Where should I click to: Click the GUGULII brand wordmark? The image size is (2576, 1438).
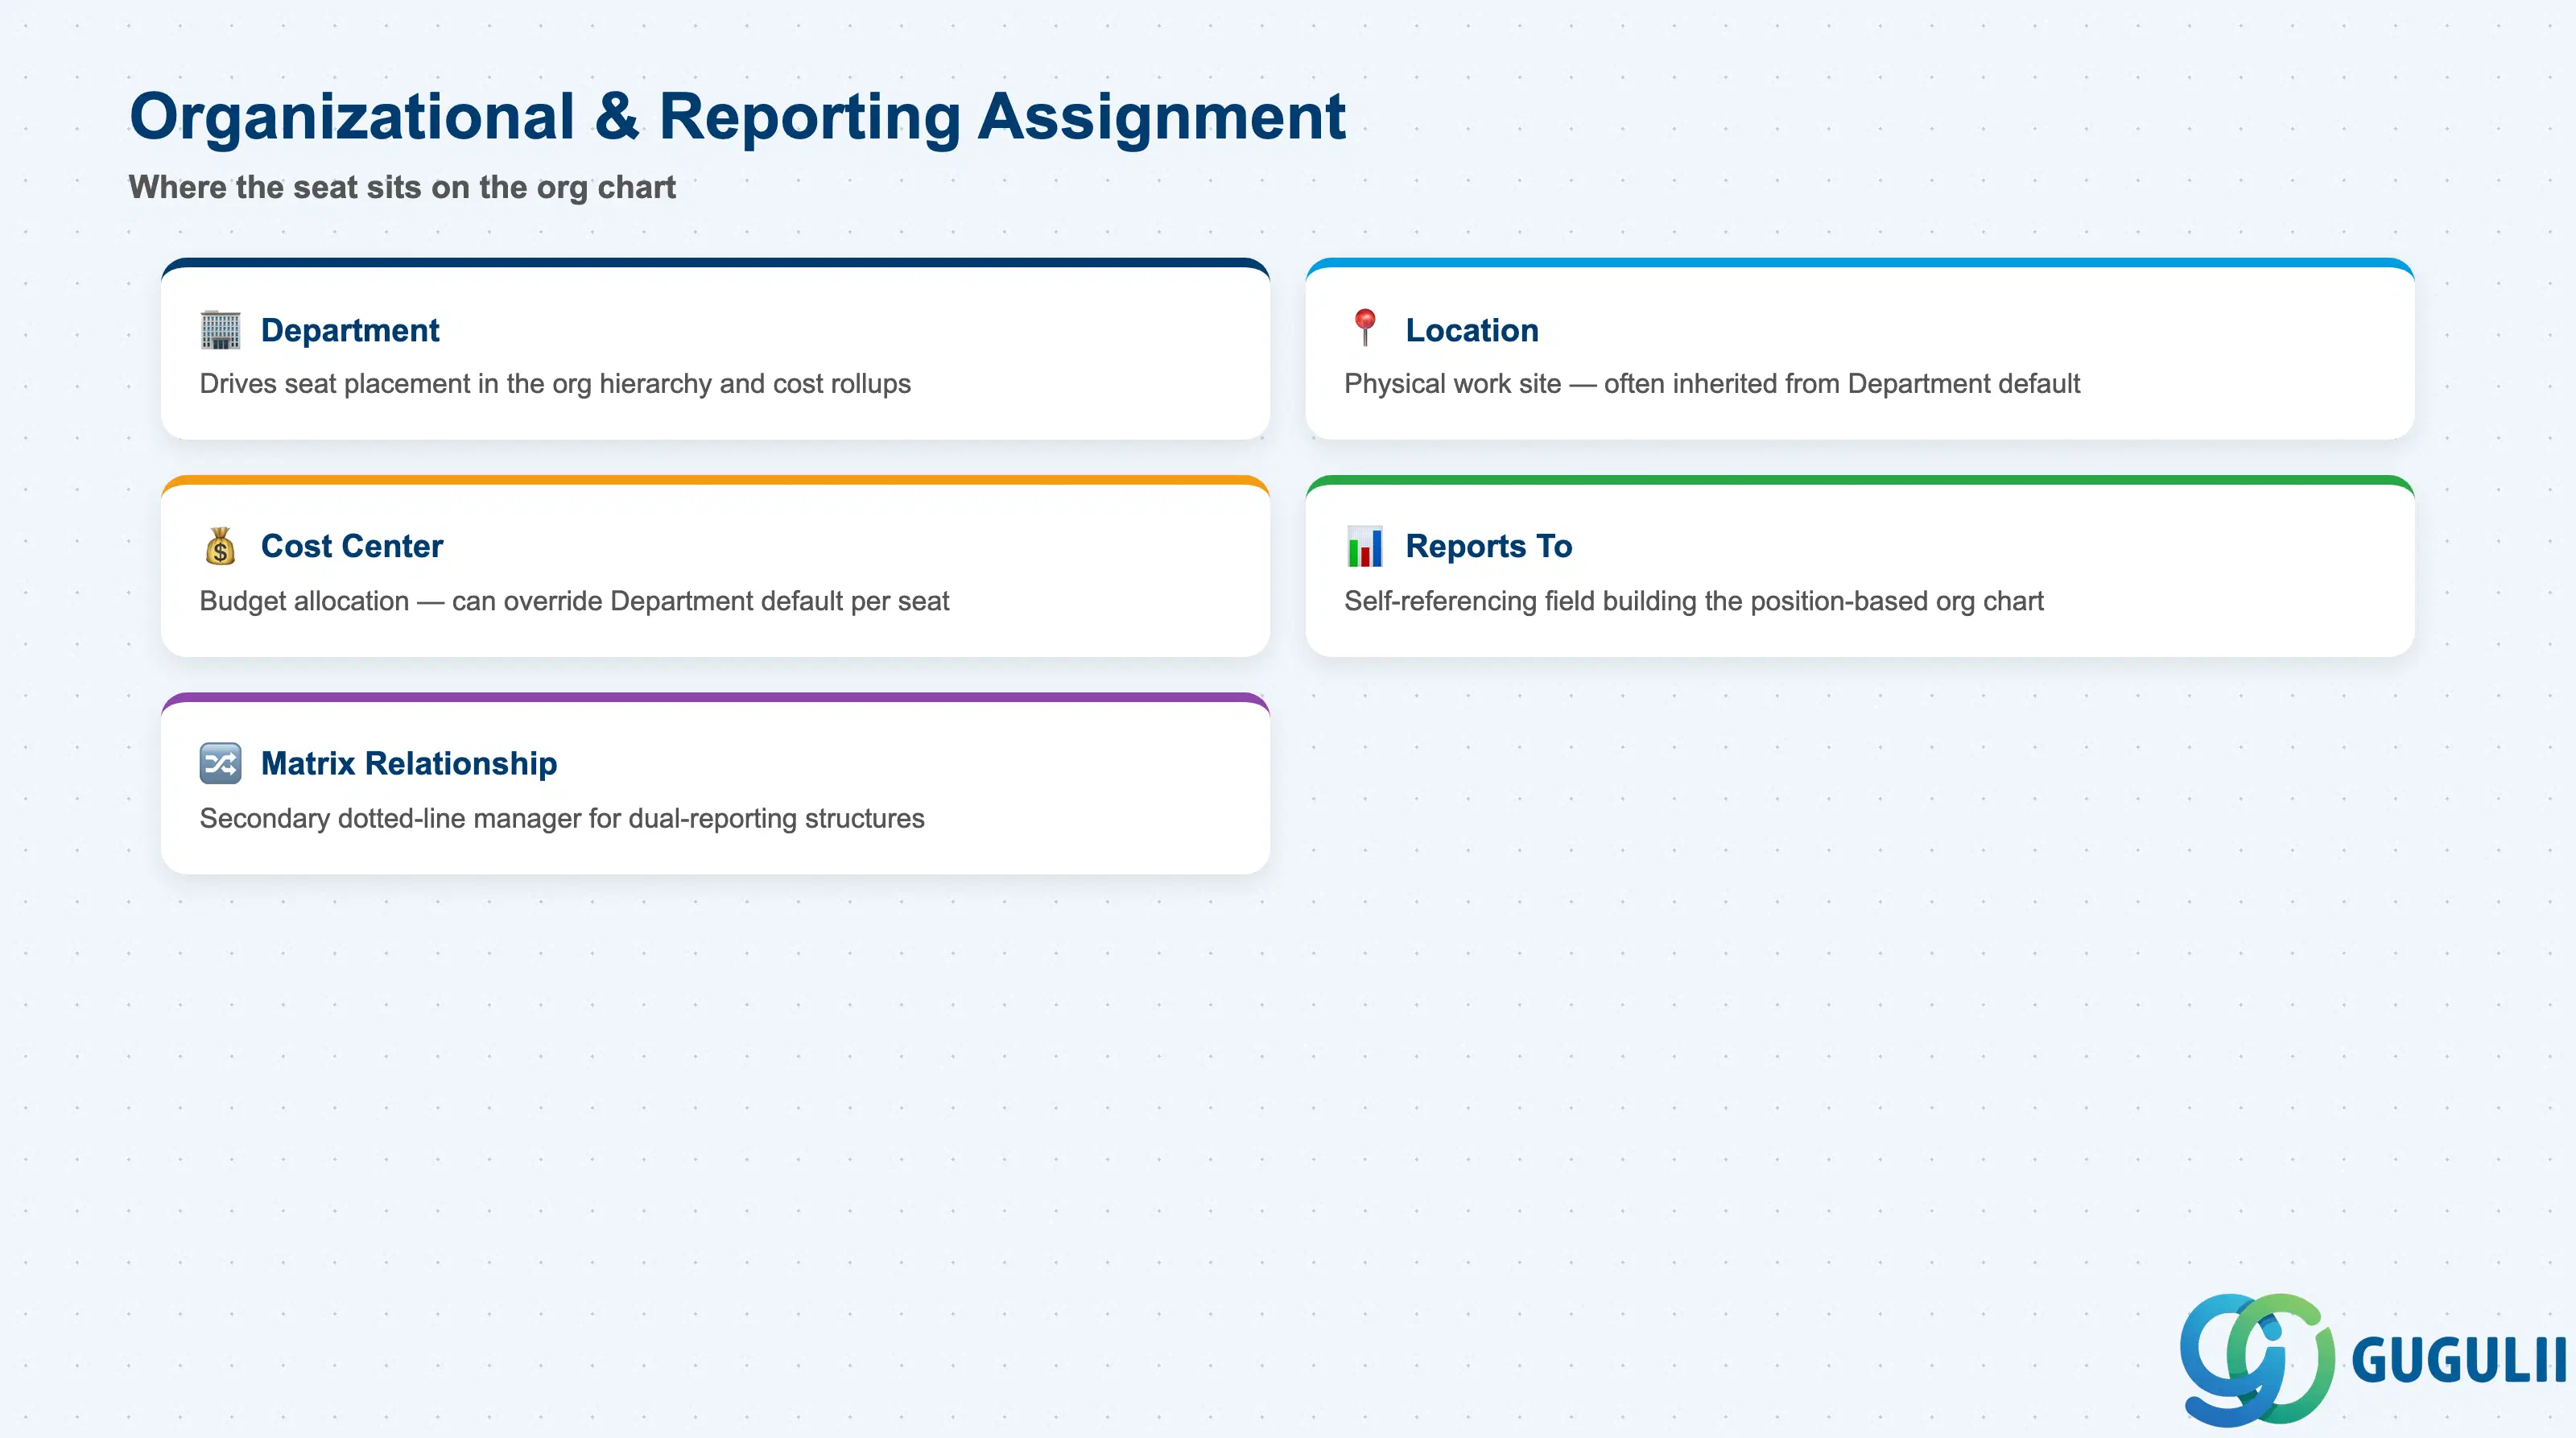(2459, 1361)
